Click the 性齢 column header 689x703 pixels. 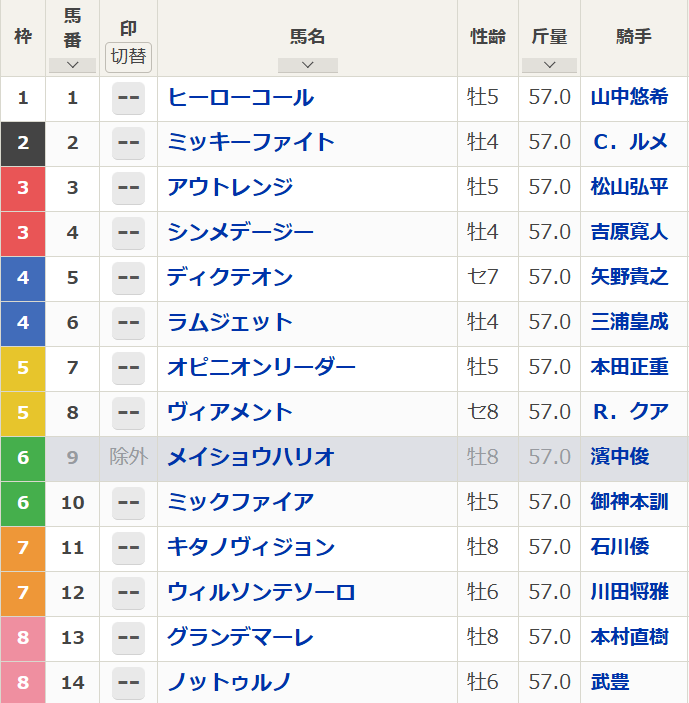488,37
